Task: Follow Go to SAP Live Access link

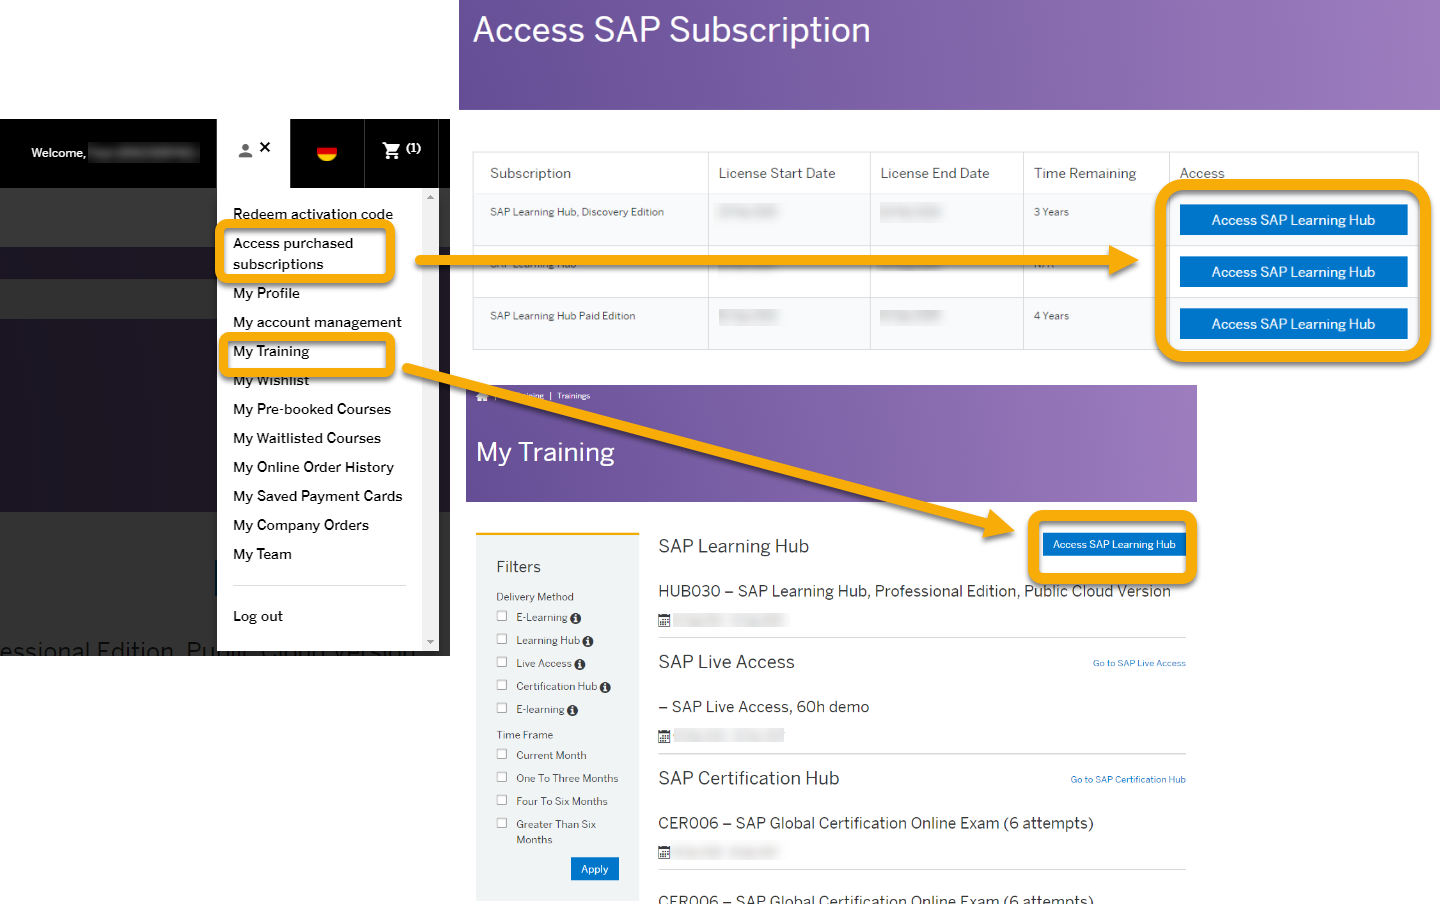Action: click(1139, 663)
